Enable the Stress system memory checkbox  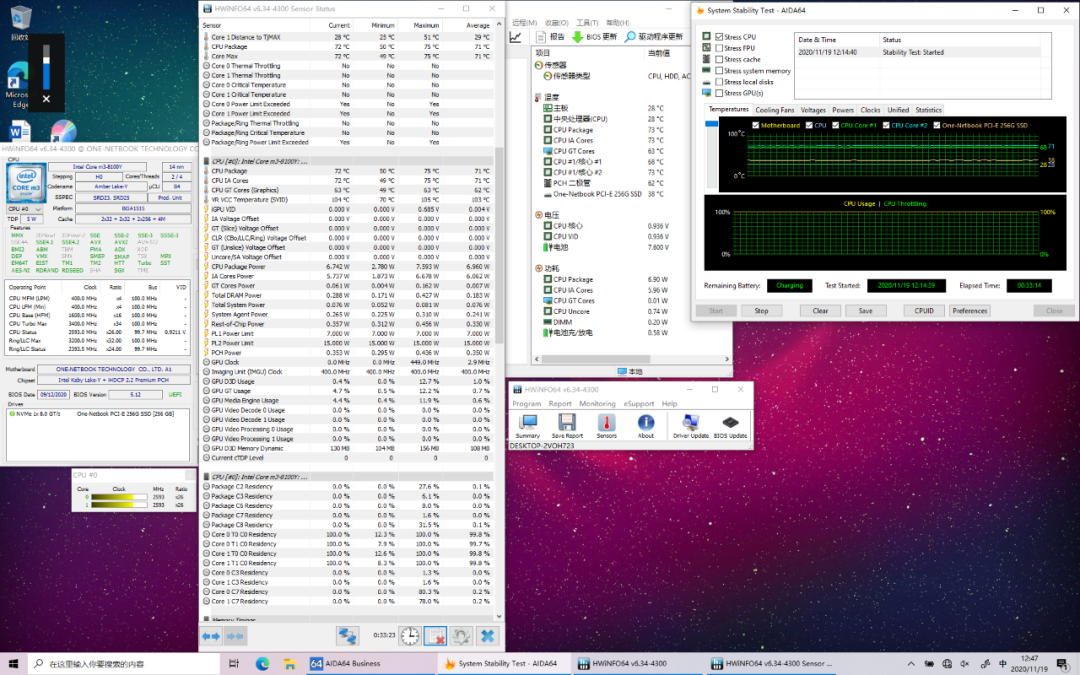click(719, 71)
